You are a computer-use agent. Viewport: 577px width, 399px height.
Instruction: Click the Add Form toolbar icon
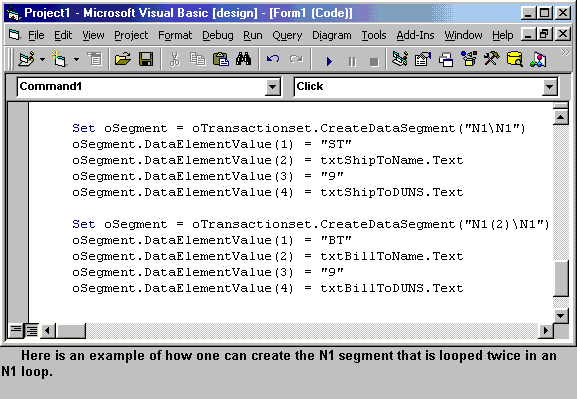coord(59,59)
